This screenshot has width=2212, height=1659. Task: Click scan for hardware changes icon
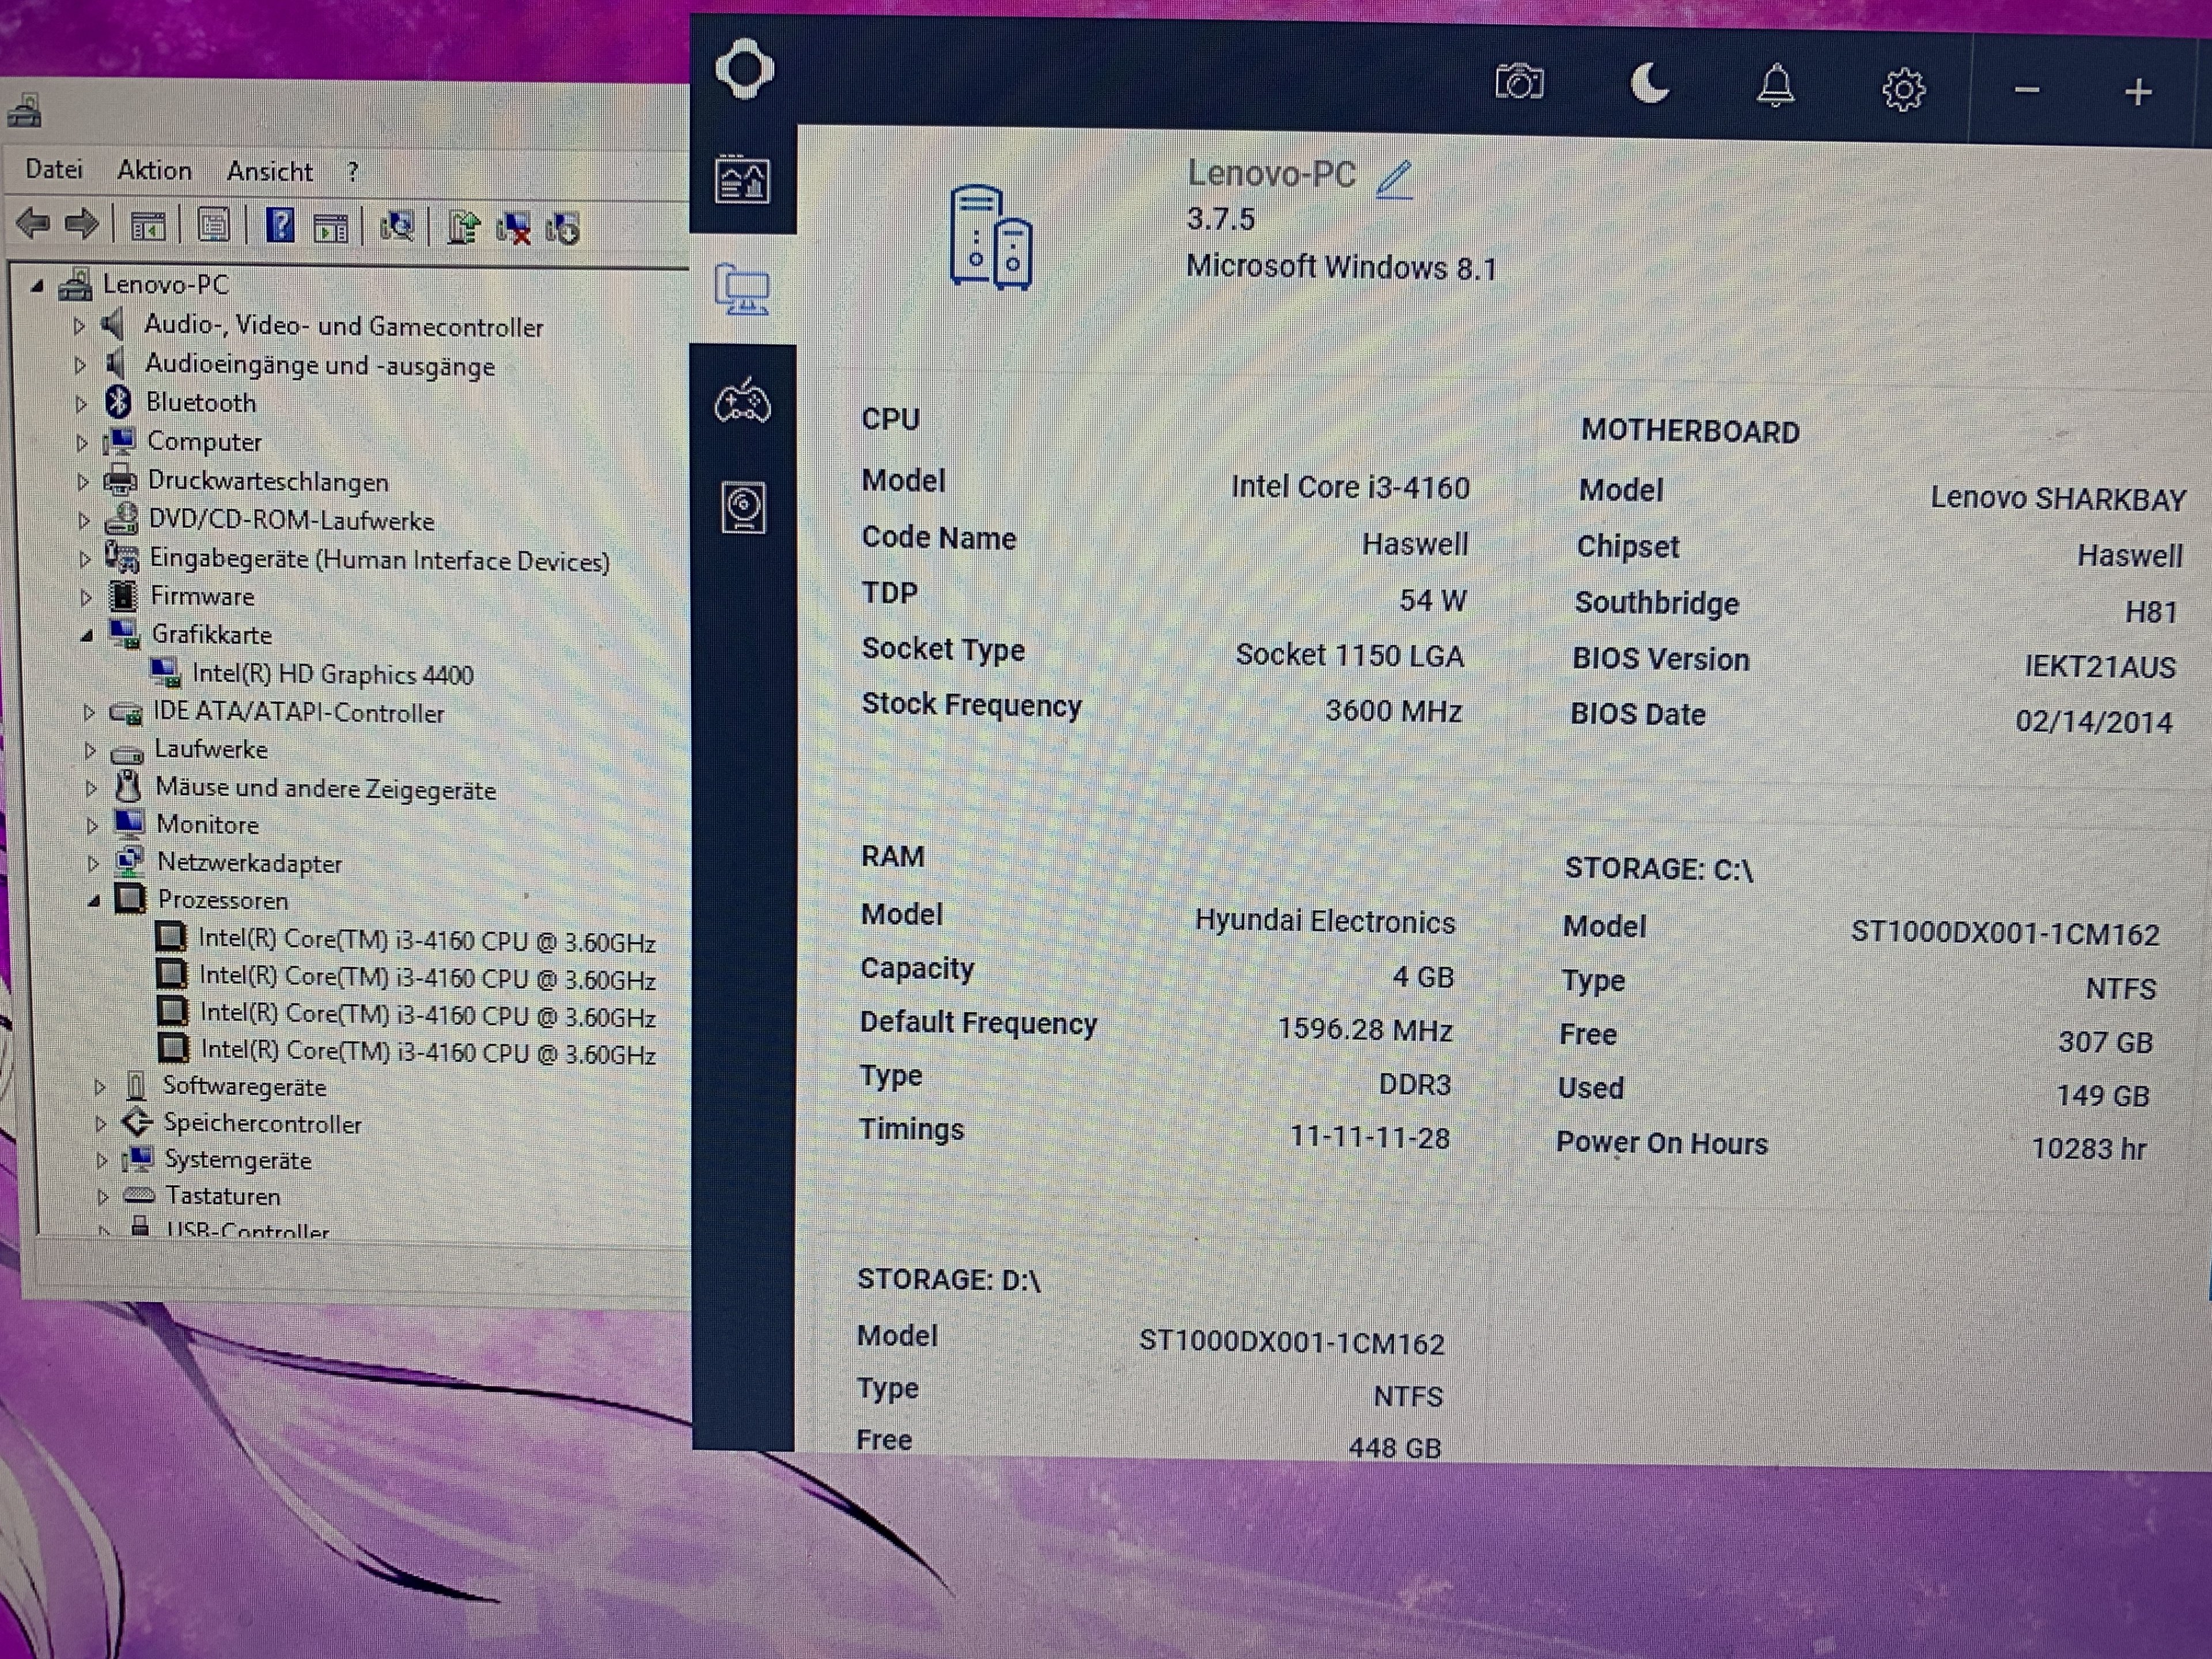(397, 227)
